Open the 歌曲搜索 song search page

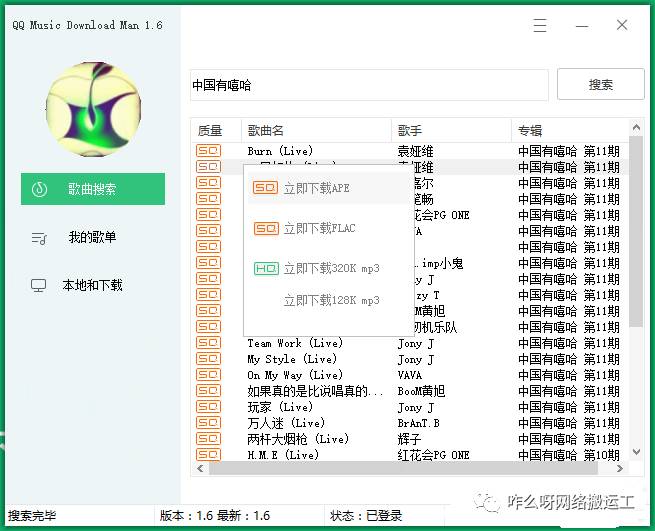[x=93, y=189]
